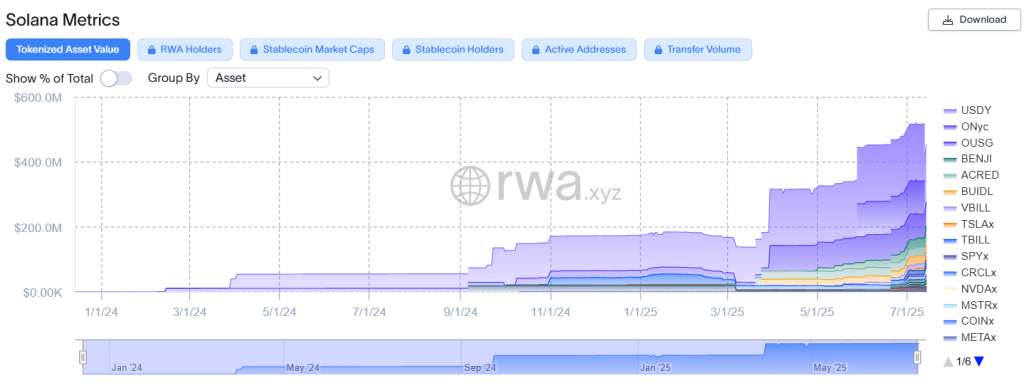Click the lock icon on RWA Holders
Viewport: 1024px width, 388px height.
click(151, 50)
